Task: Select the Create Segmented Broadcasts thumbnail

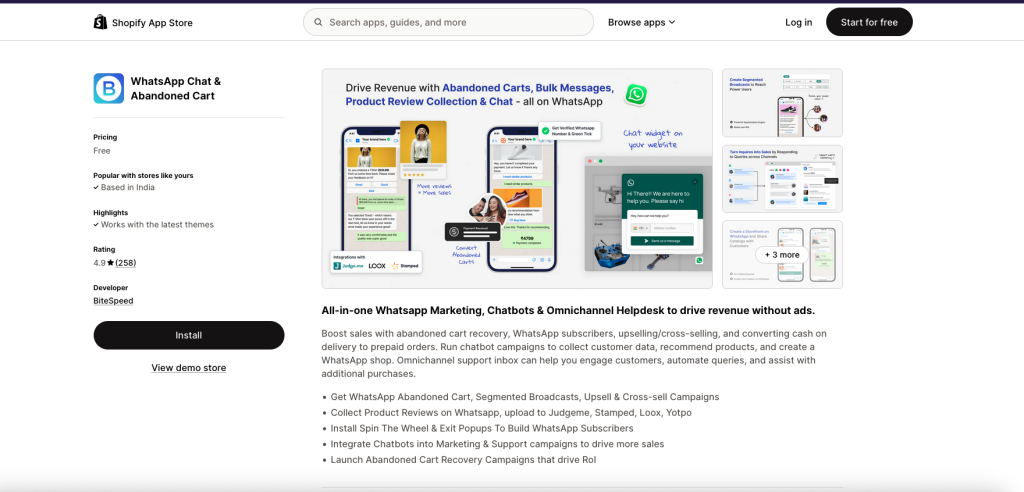Action: click(x=782, y=103)
